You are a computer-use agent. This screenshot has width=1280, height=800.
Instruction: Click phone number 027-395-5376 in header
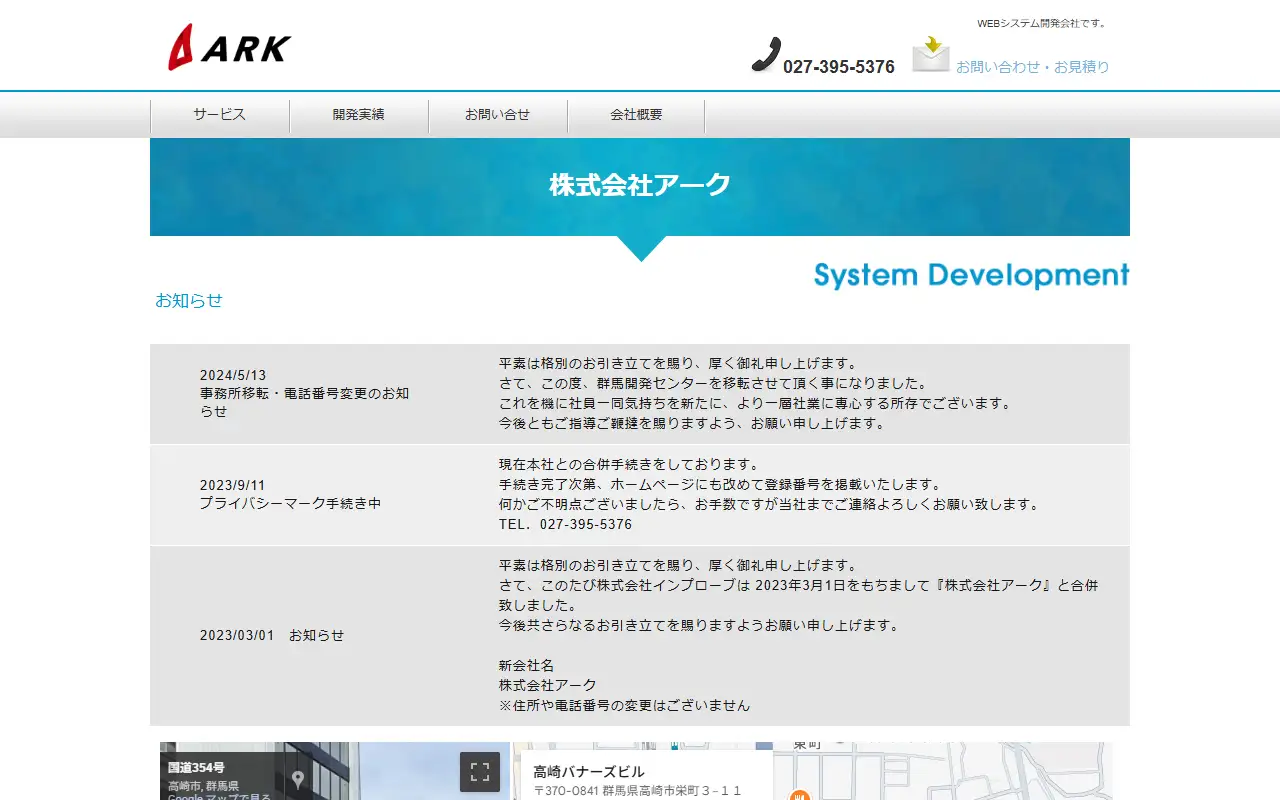click(839, 67)
